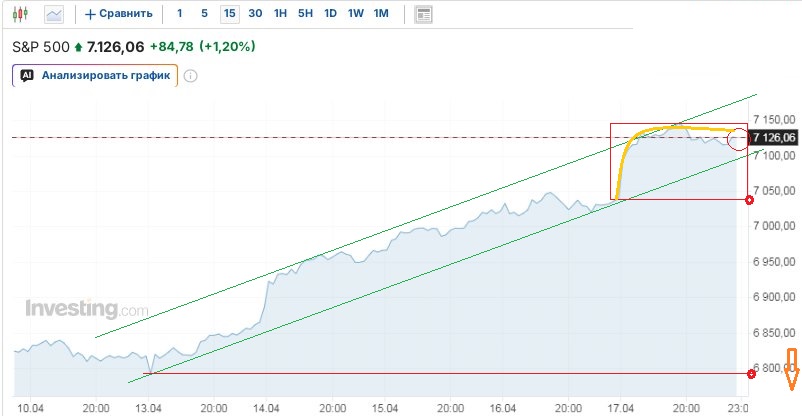Viewport: 802px width, 416px height.
Task: Click the orange down arrow icon
Action: 792,369
